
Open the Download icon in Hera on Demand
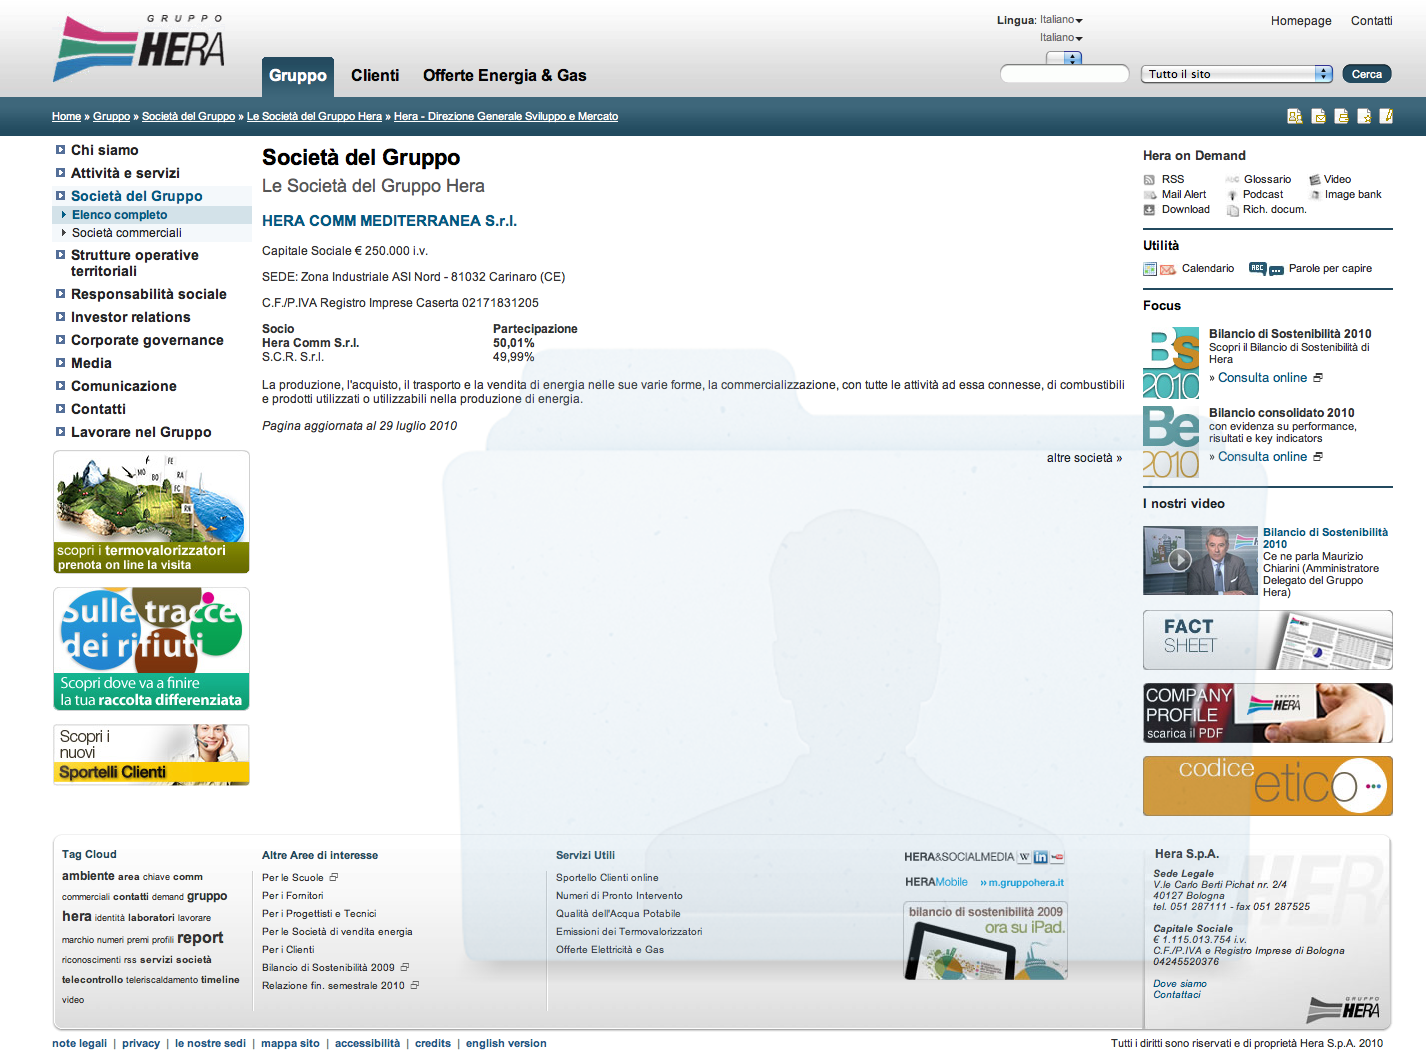tap(1149, 210)
